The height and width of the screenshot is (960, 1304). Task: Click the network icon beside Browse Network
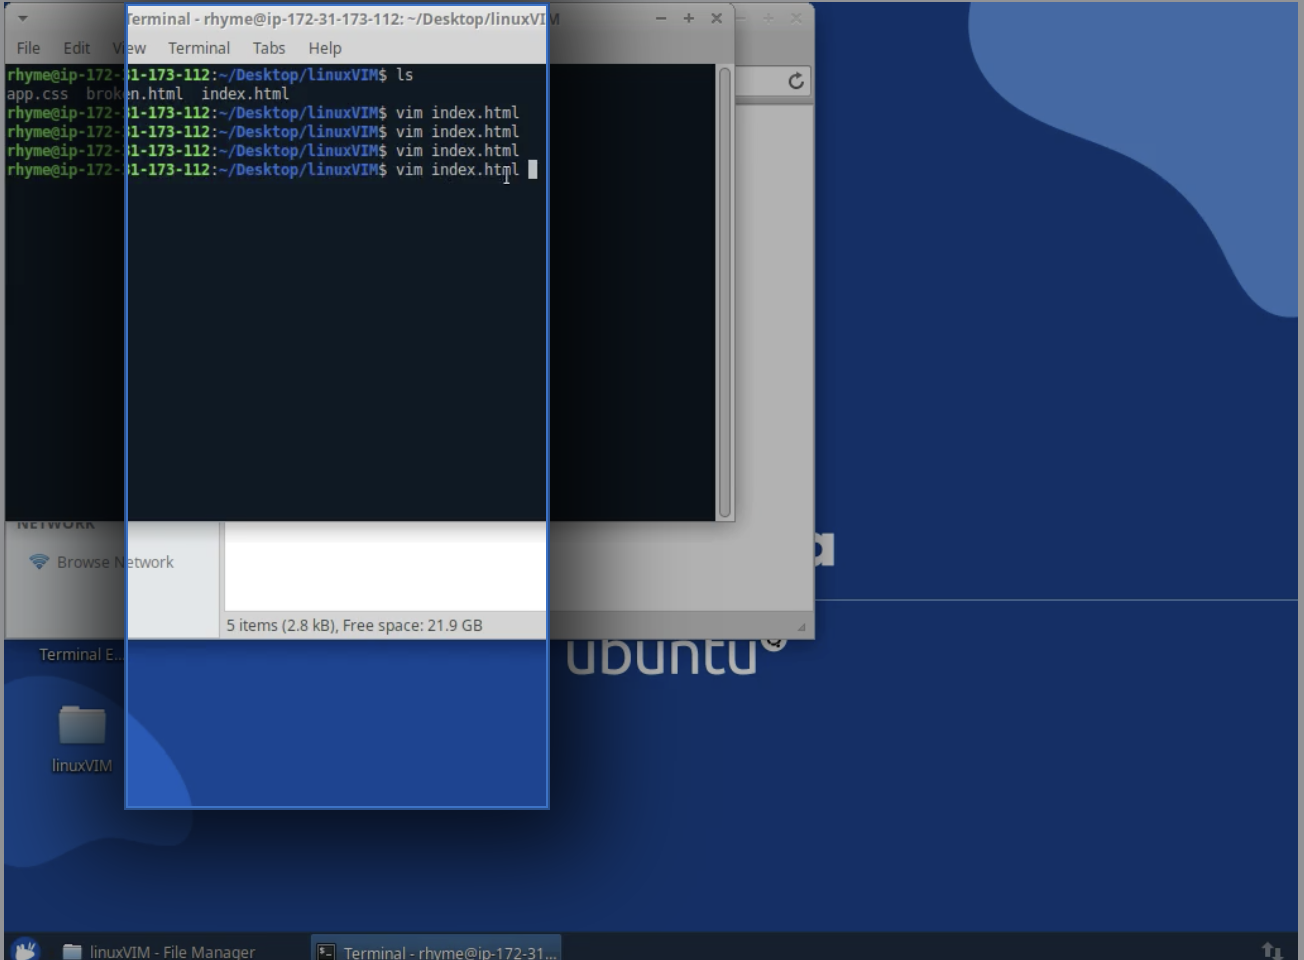click(39, 562)
